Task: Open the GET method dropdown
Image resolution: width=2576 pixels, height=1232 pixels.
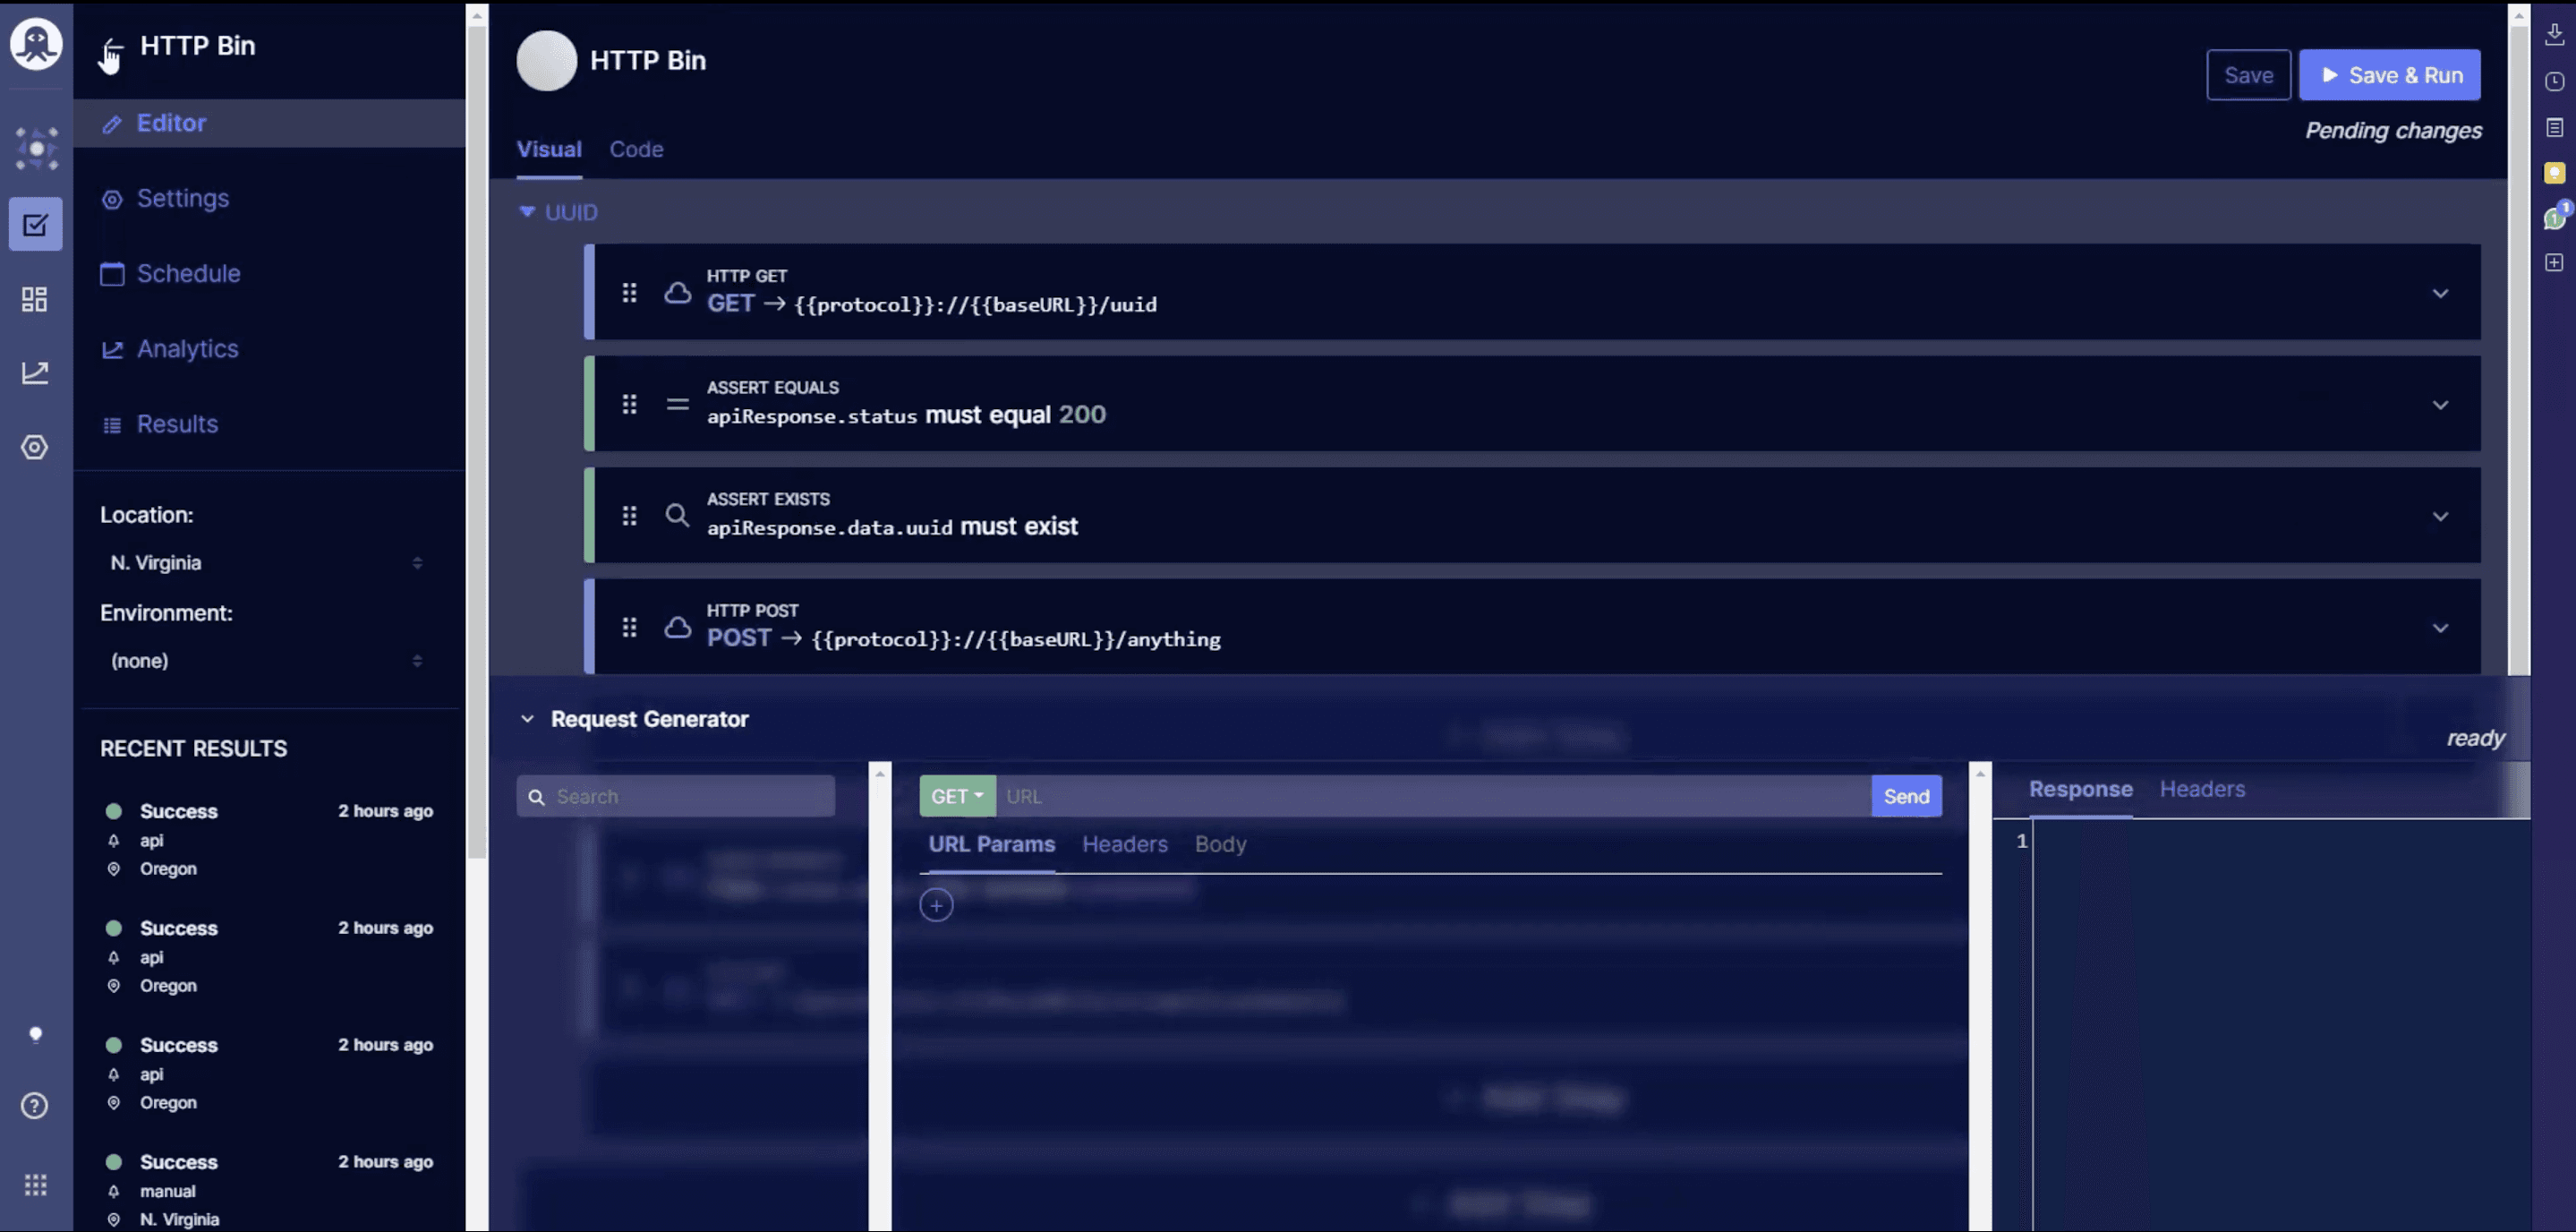Action: pyautogui.click(x=957, y=796)
